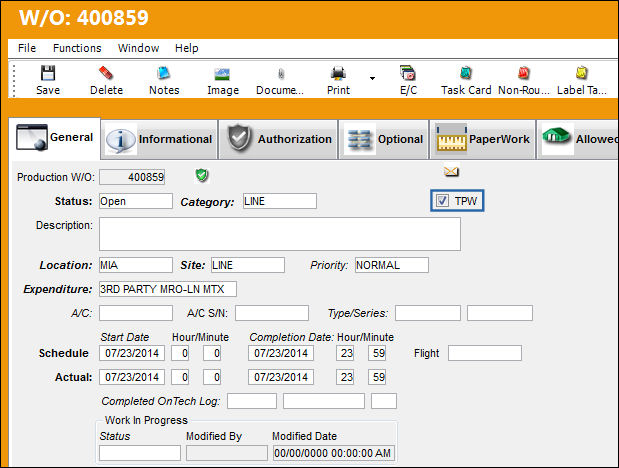Click the Schedule Completion Date field

point(281,353)
